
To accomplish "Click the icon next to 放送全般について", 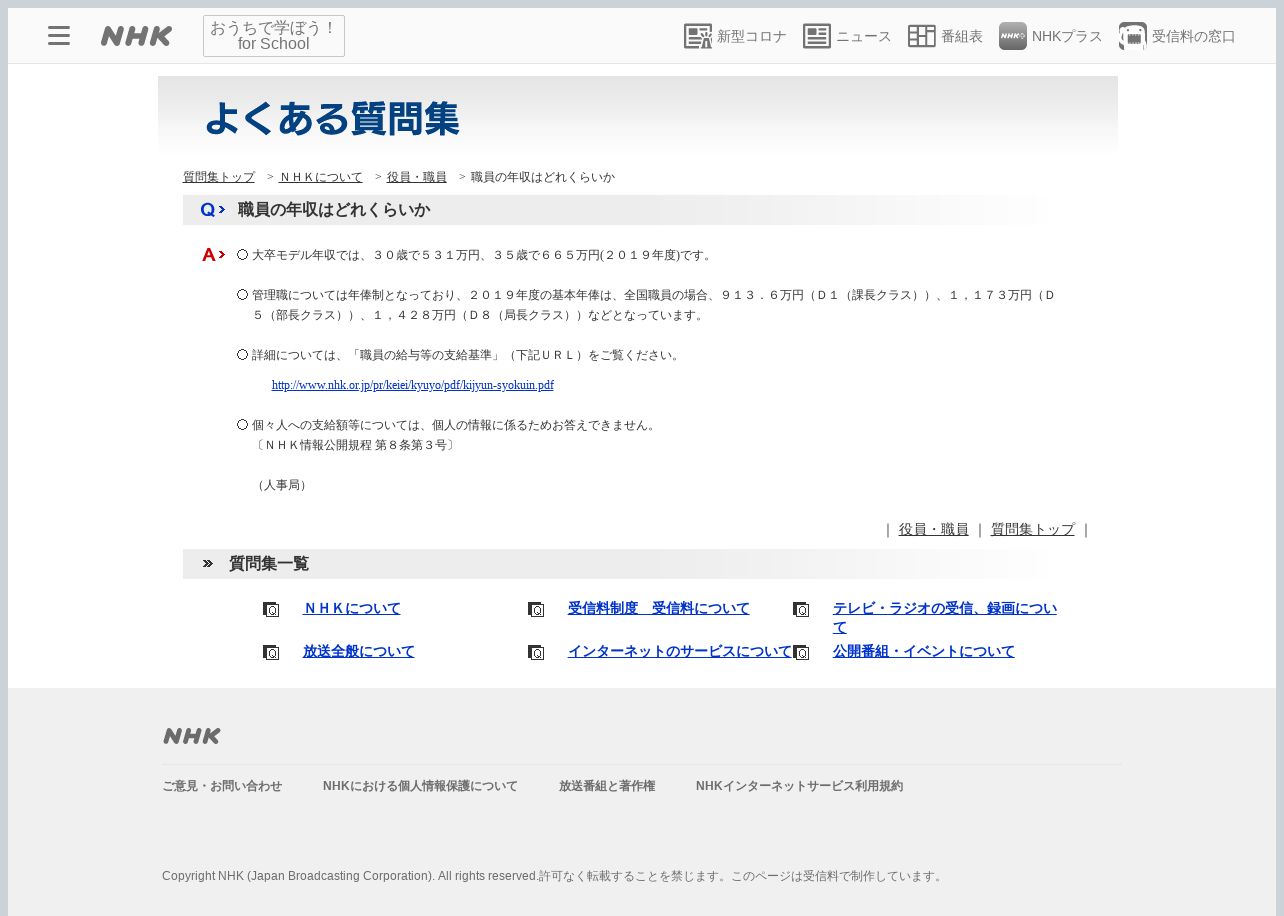I will coord(271,652).
